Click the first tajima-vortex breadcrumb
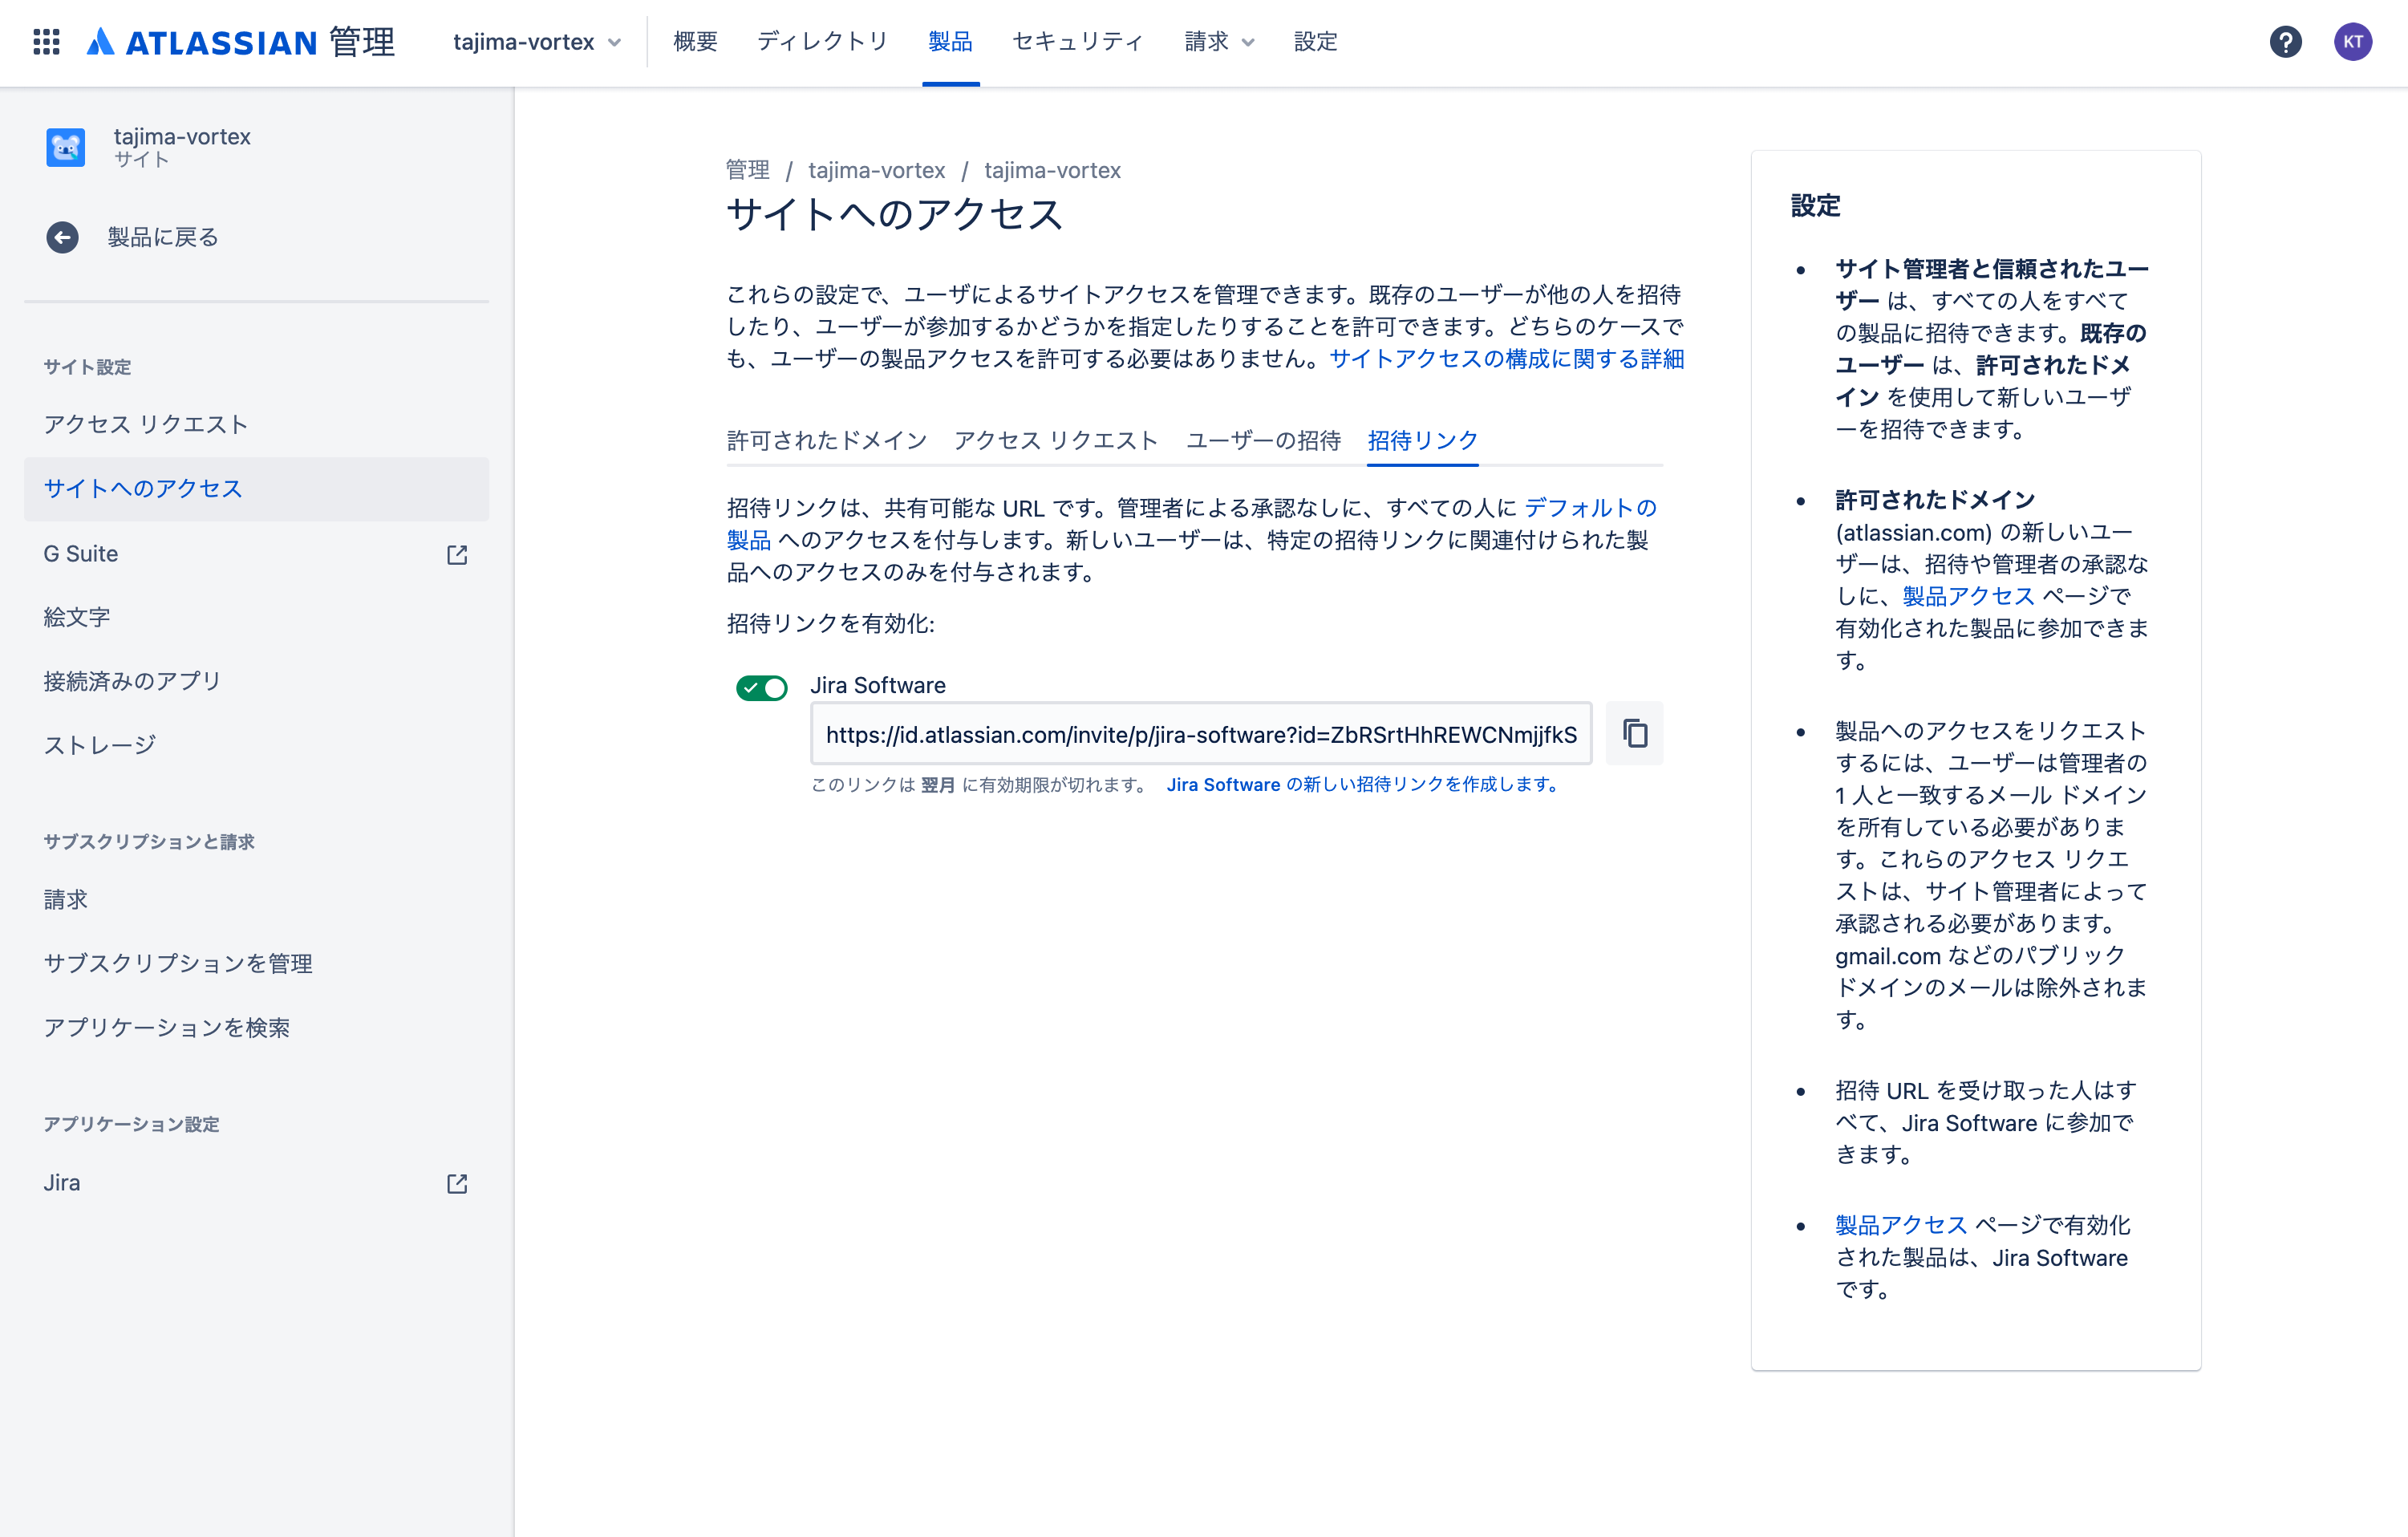The image size is (2408, 1537). [x=877, y=170]
